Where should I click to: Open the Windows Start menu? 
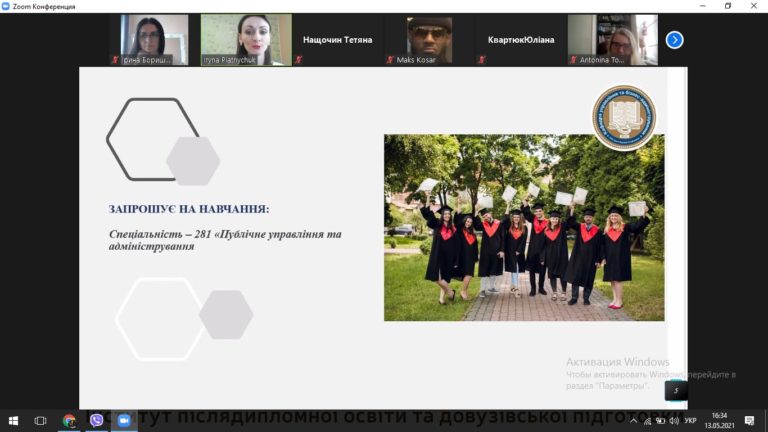[x=13, y=420]
